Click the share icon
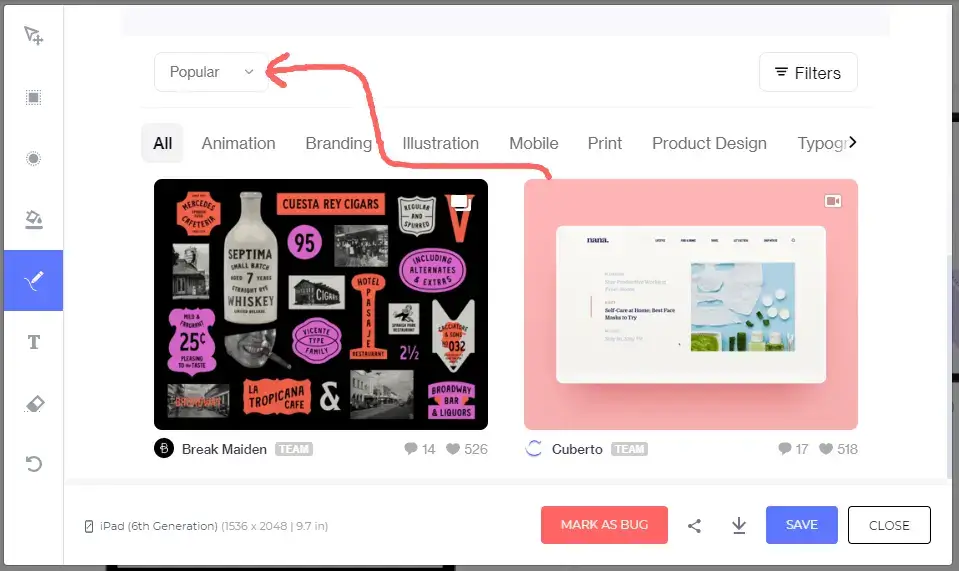 pyautogui.click(x=695, y=525)
